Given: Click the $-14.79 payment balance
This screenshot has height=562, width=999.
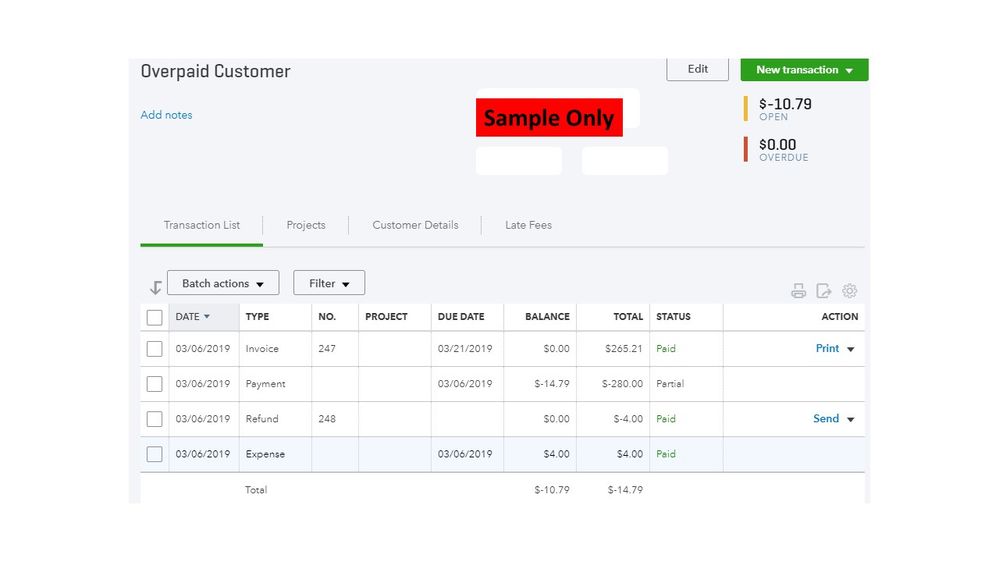Looking at the screenshot, I should pos(552,384).
